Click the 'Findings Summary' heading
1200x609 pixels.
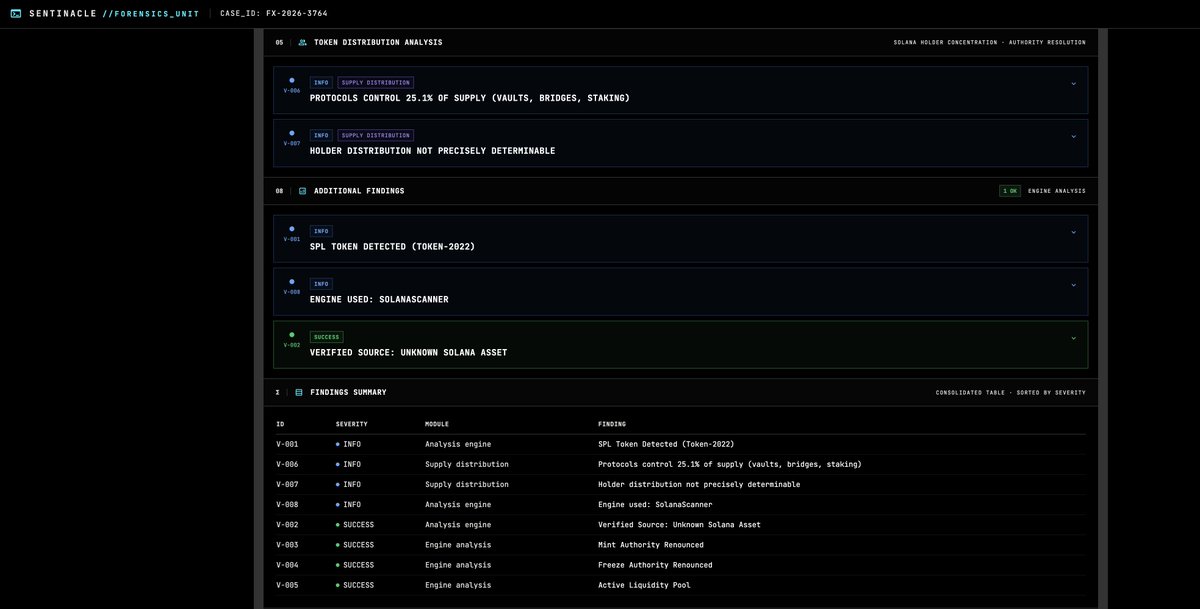pyautogui.click(x=348, y=393)
